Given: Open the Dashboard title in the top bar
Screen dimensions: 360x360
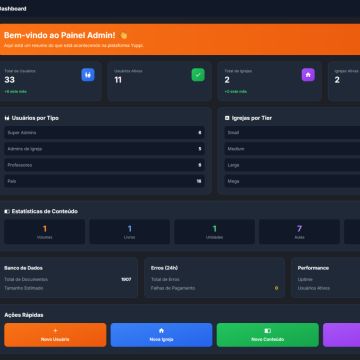Looking at the screenshot, I should click(x=13, y=9).
